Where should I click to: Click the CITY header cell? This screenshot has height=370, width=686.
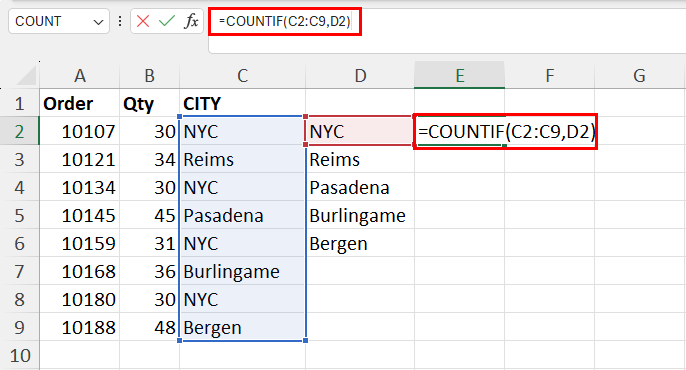pyautogui.click(x=242, y=103)
